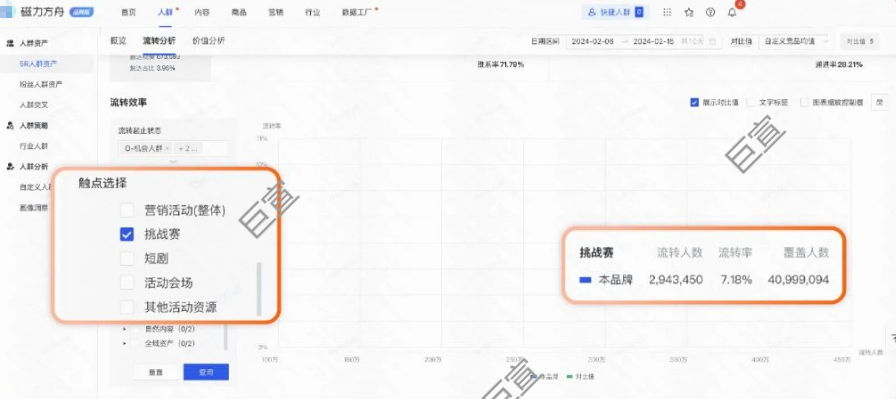The image size is (896, 399).
Task: Check the 自然内容 (0/2) checkbox
Action: click(x=135, y=329)
